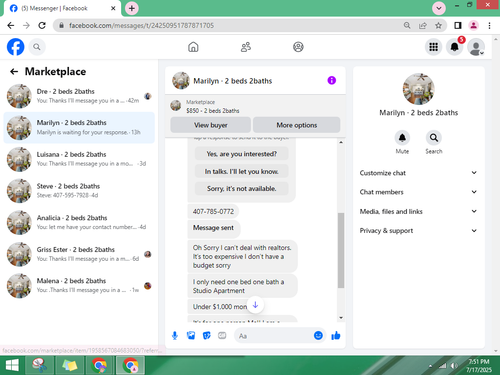500x375 pixels.
Task: Click More options button
Action: 297,125
